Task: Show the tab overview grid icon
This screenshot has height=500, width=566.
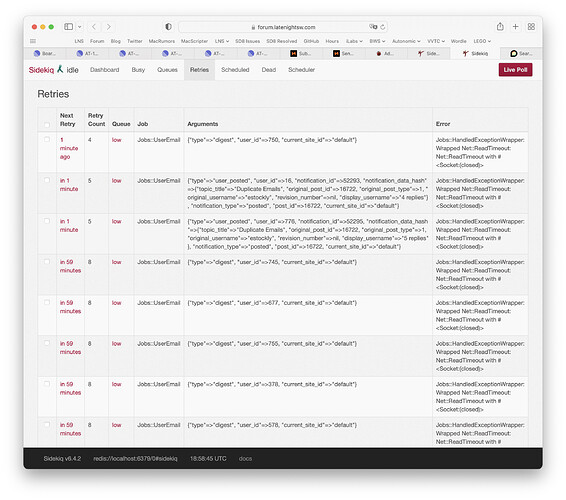Action: coord(531,27)
